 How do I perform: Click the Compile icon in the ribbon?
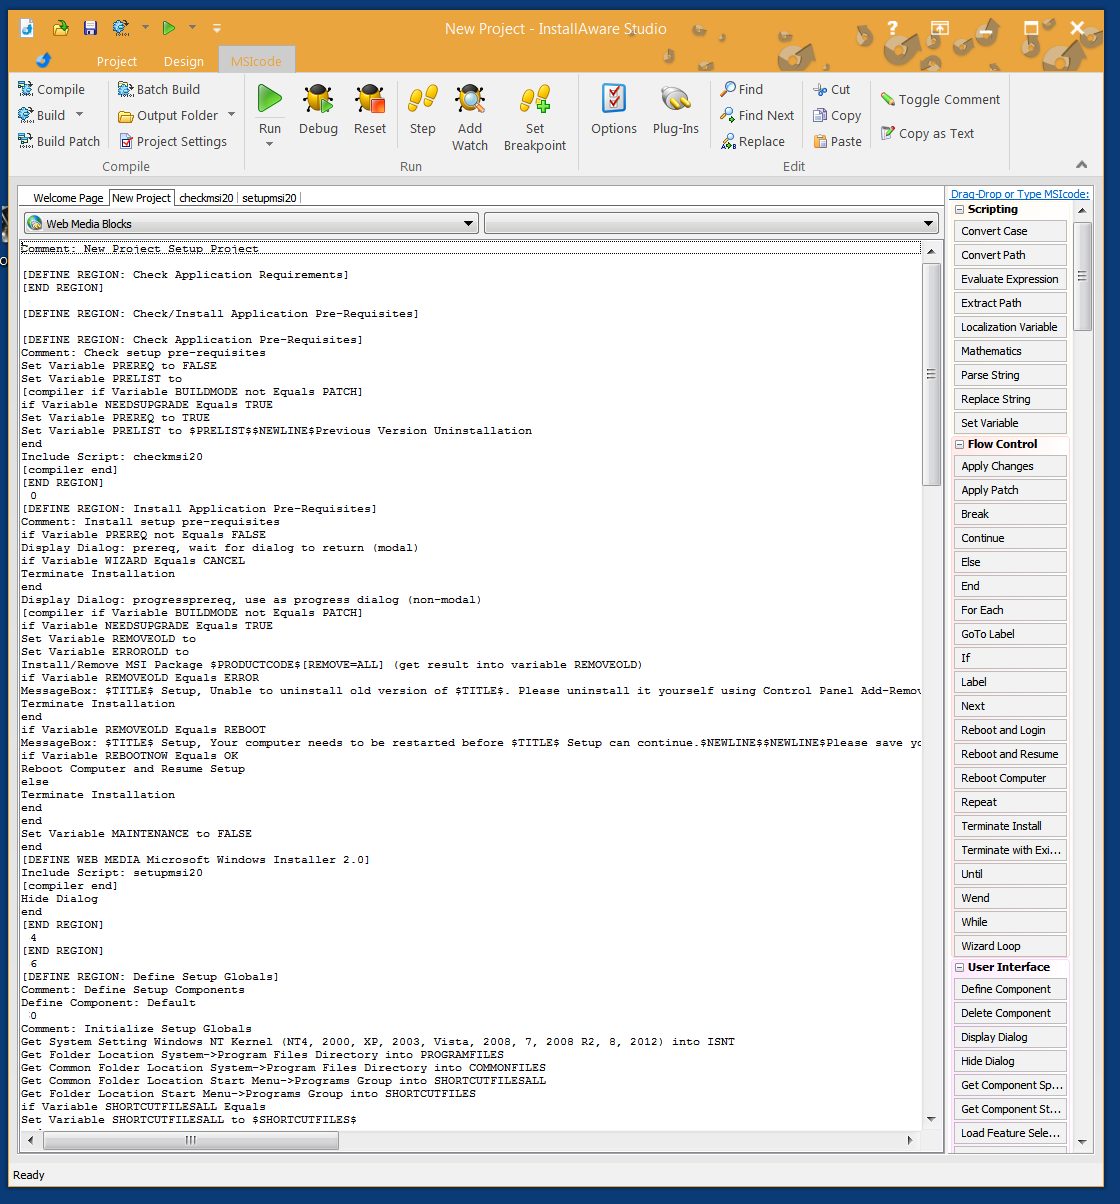(26, 89)
